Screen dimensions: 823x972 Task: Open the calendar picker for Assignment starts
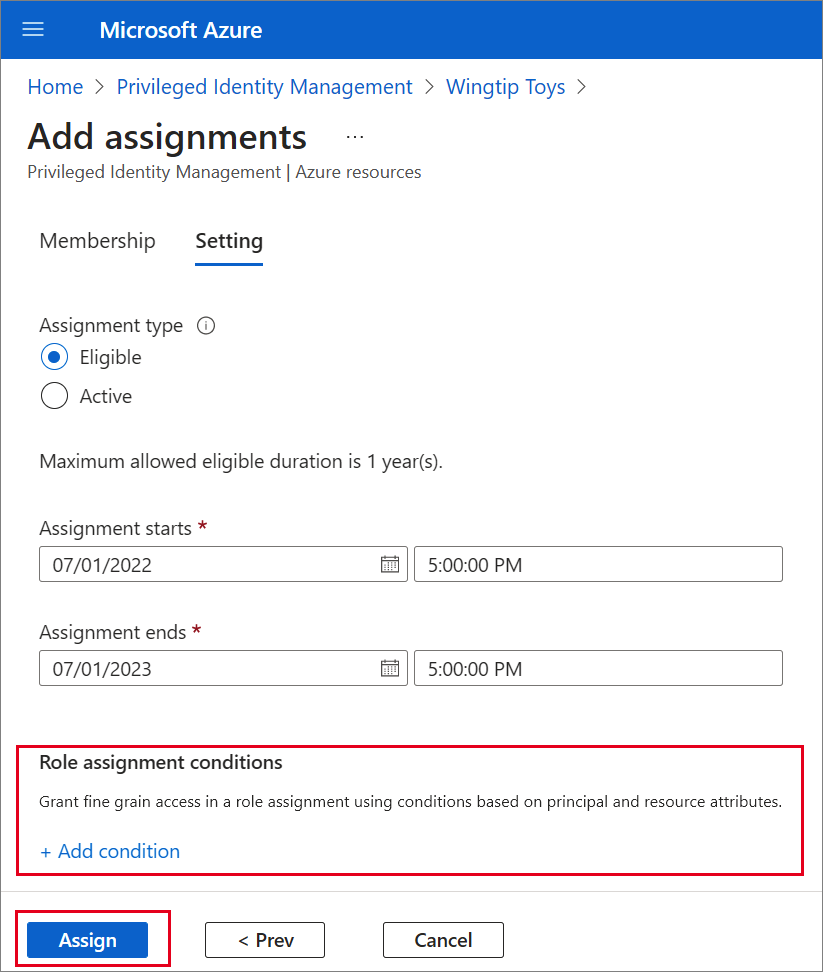[x=392, y=564]
